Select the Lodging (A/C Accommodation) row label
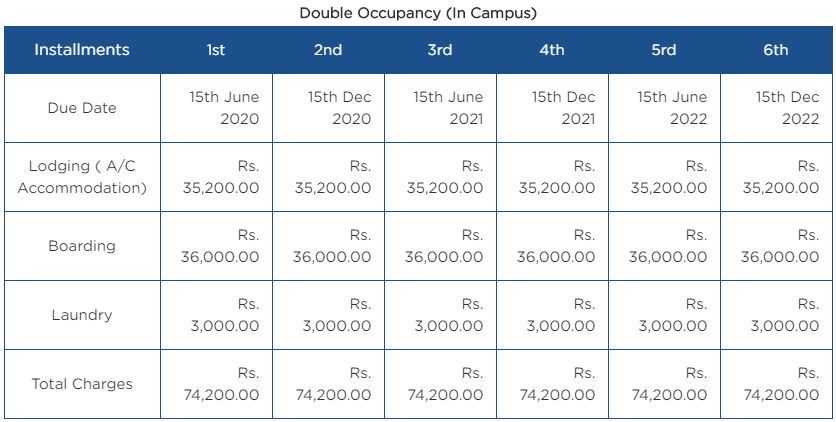 point(82,177)
